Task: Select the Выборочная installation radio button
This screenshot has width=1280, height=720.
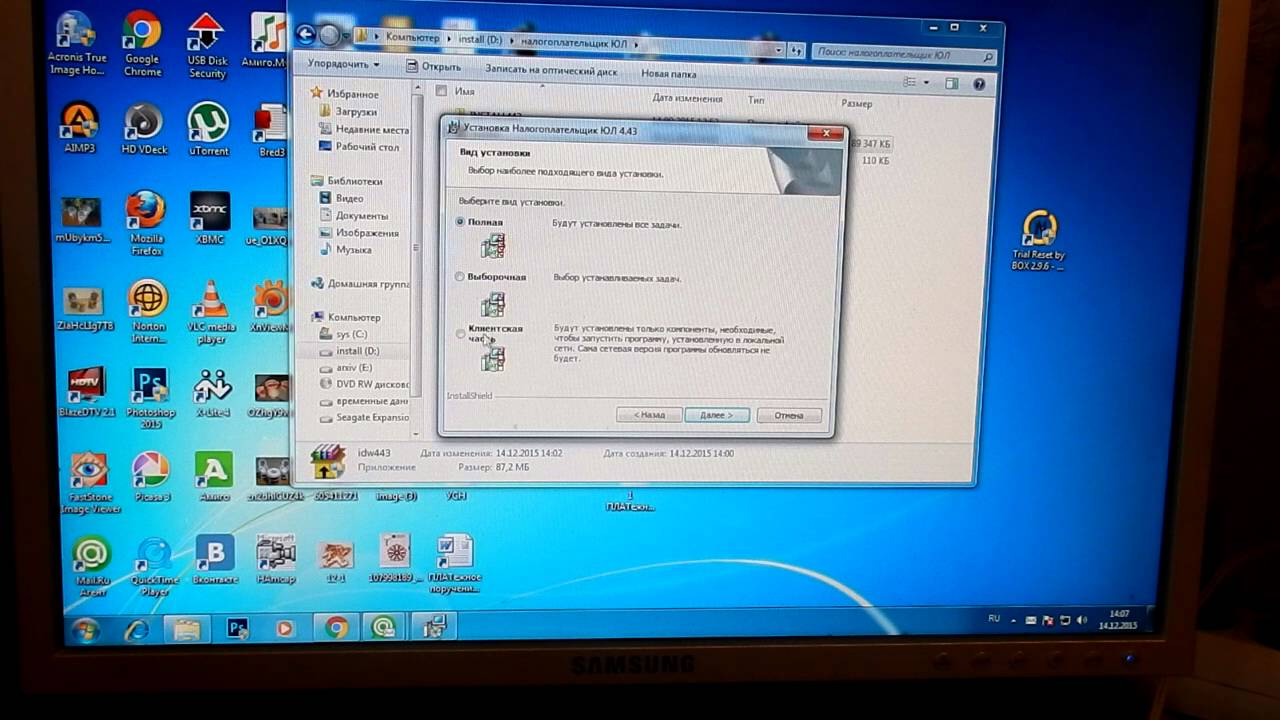Action: 460,277
